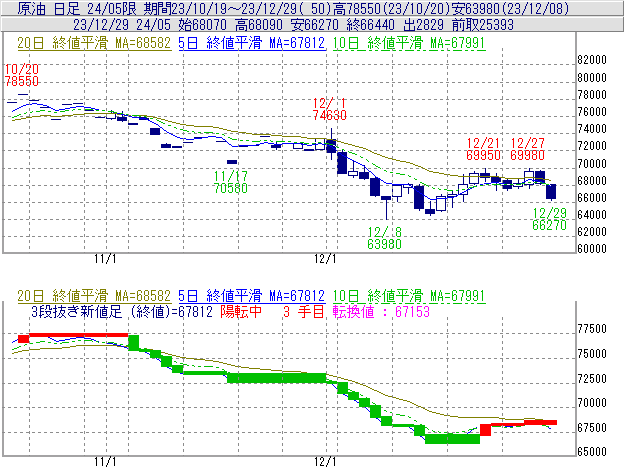Click the 前取25393 open interest value
The width and height of the screenshot is (624, 475).
pyautogui.click(x=483, y=25)
